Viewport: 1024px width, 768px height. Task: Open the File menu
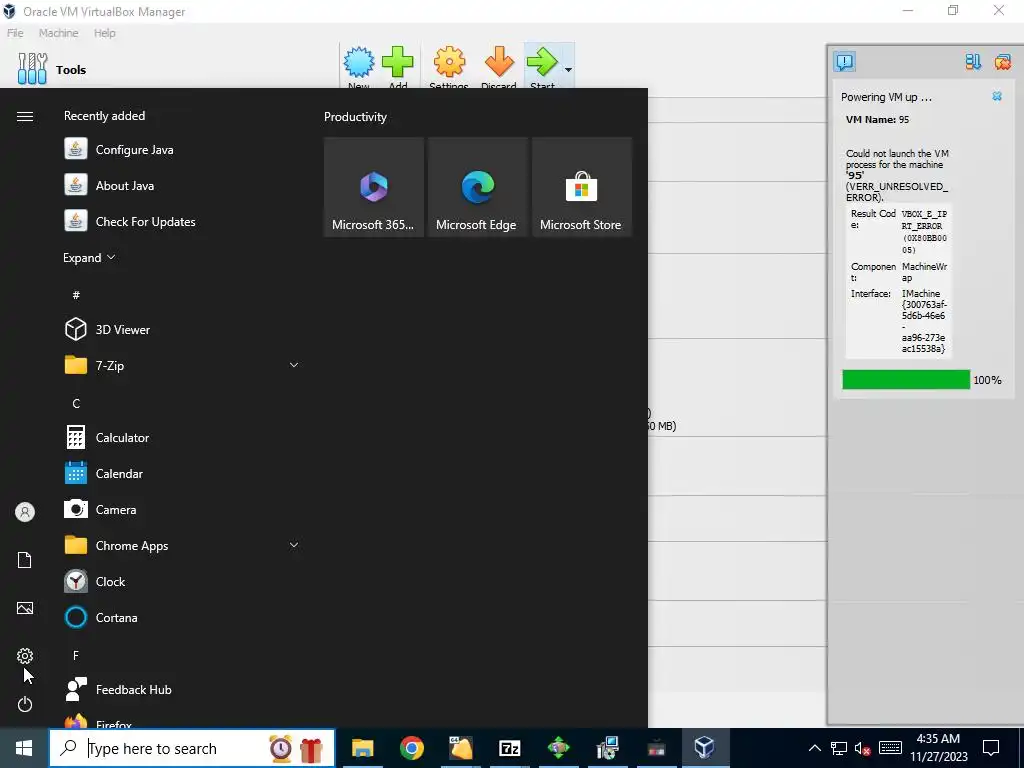coord(15,33)
